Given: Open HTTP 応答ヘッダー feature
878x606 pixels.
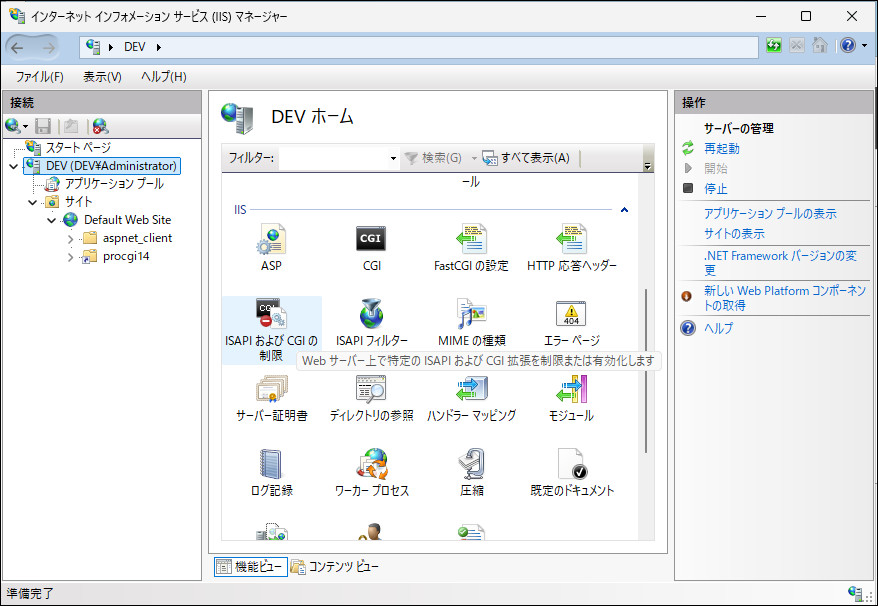Looking at the screenshot, I should [571, 247].
